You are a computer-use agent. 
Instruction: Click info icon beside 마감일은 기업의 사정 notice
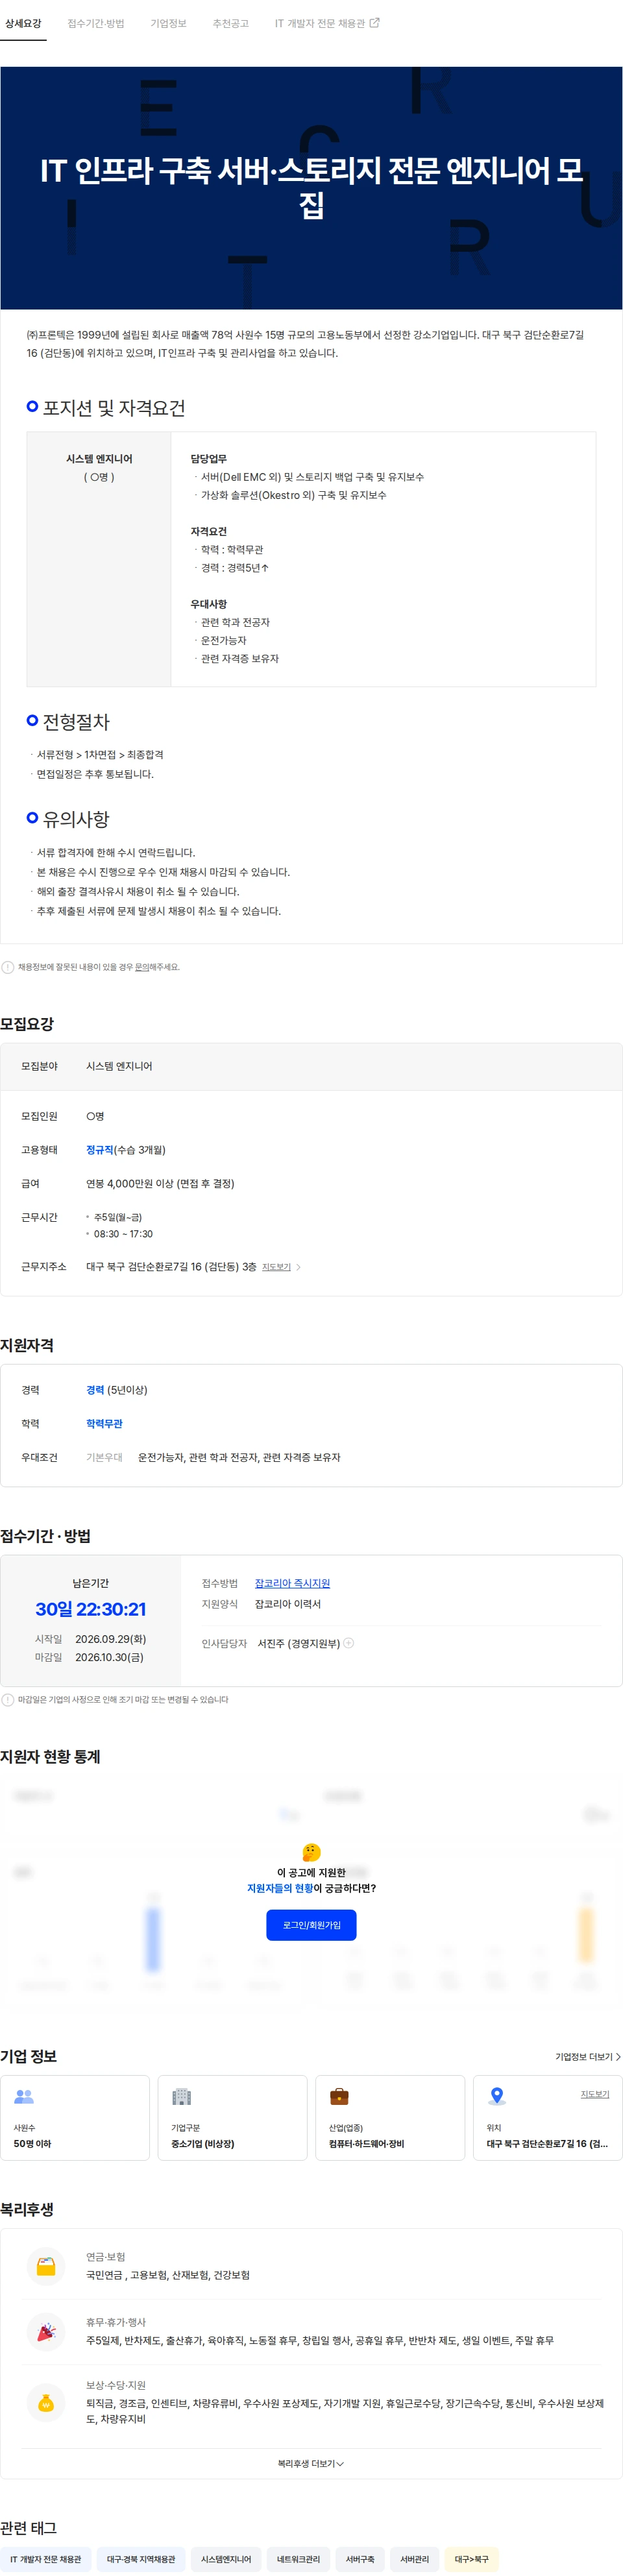[8, 1699]
